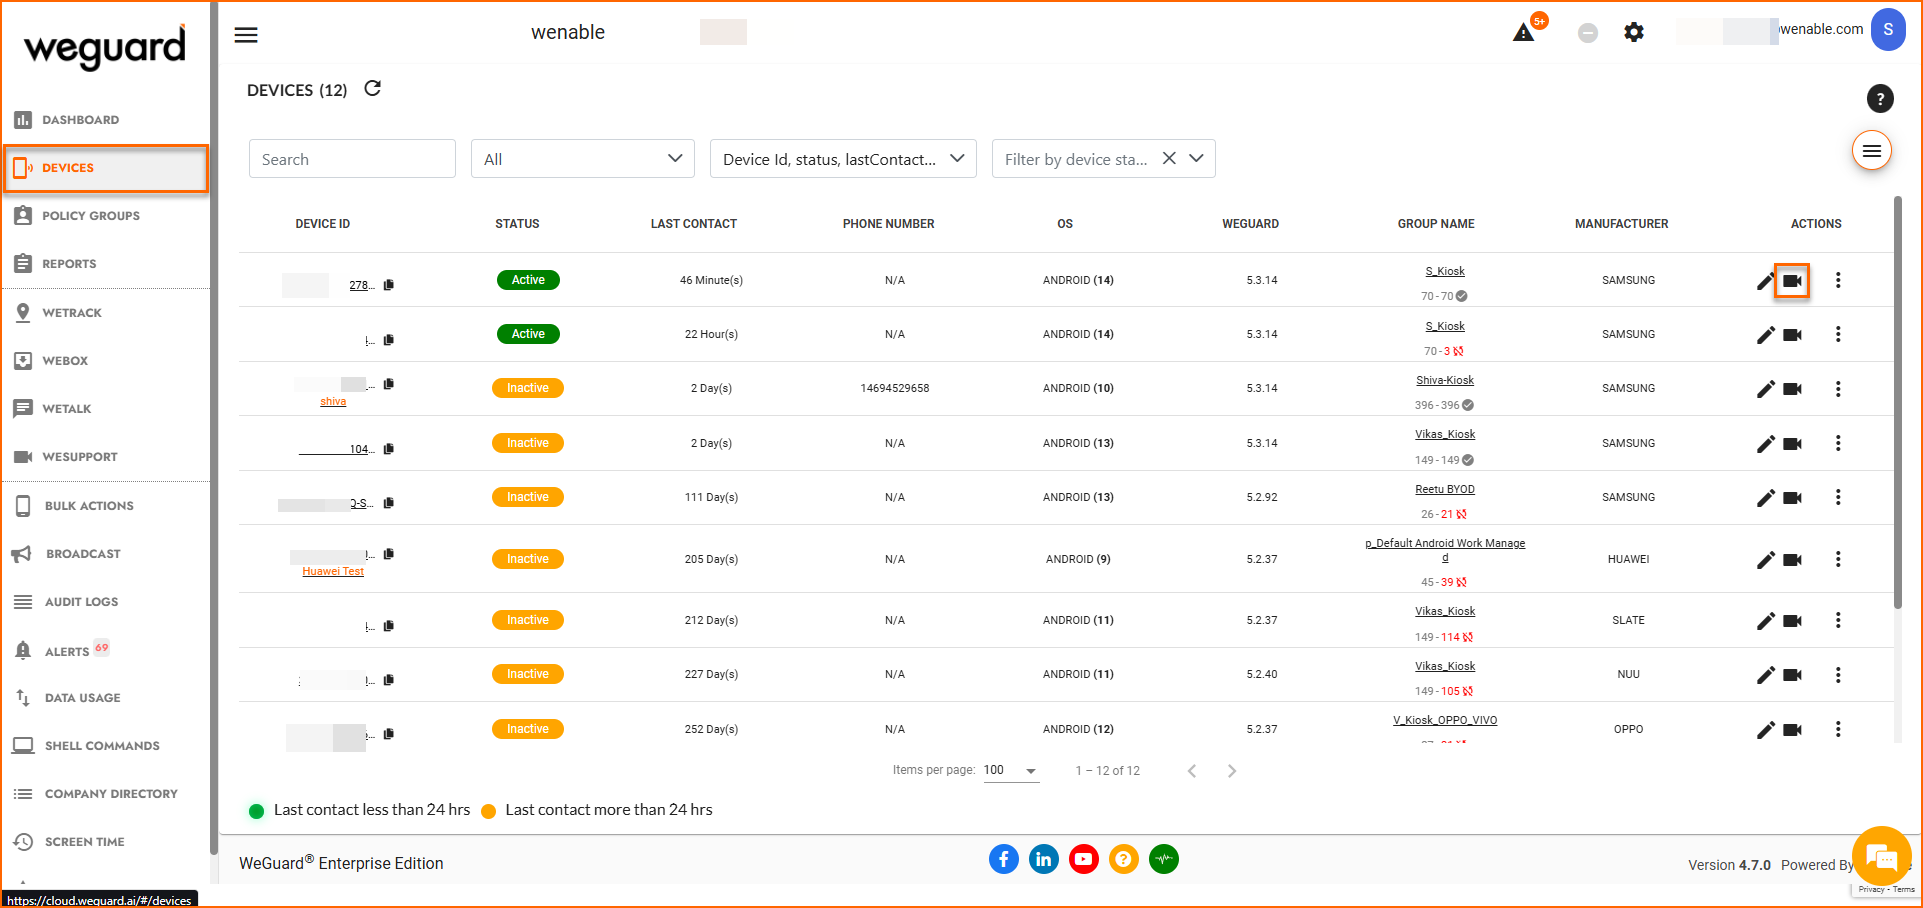Open the alert warning notifications
Viewport: 1923px width, 908px height.
click(1523, 33)
